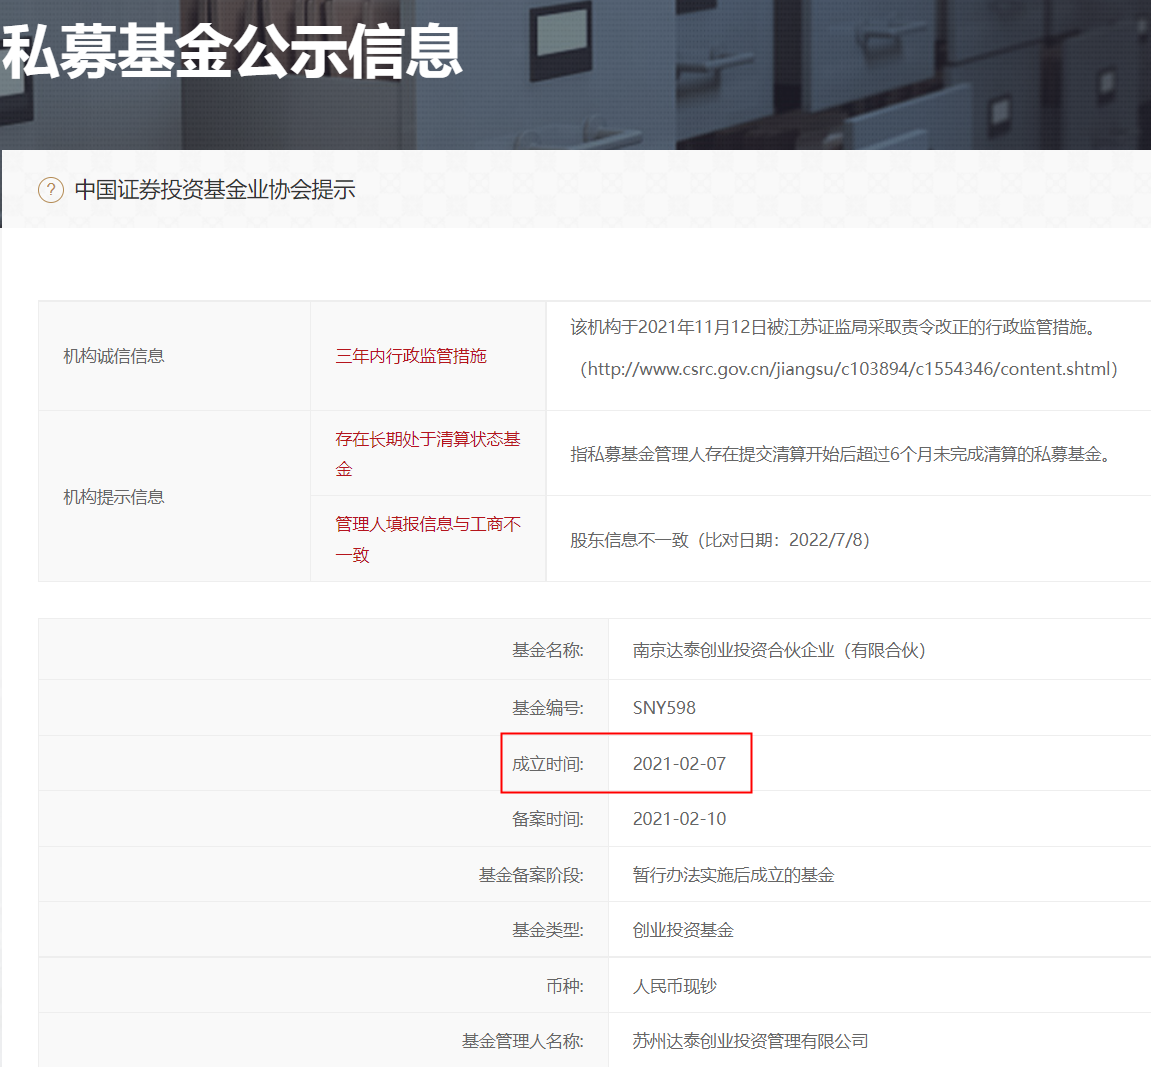Click the 备案时间 date 2021-02-10
Screen dimensions: 1151x1067
coord(680,818)
